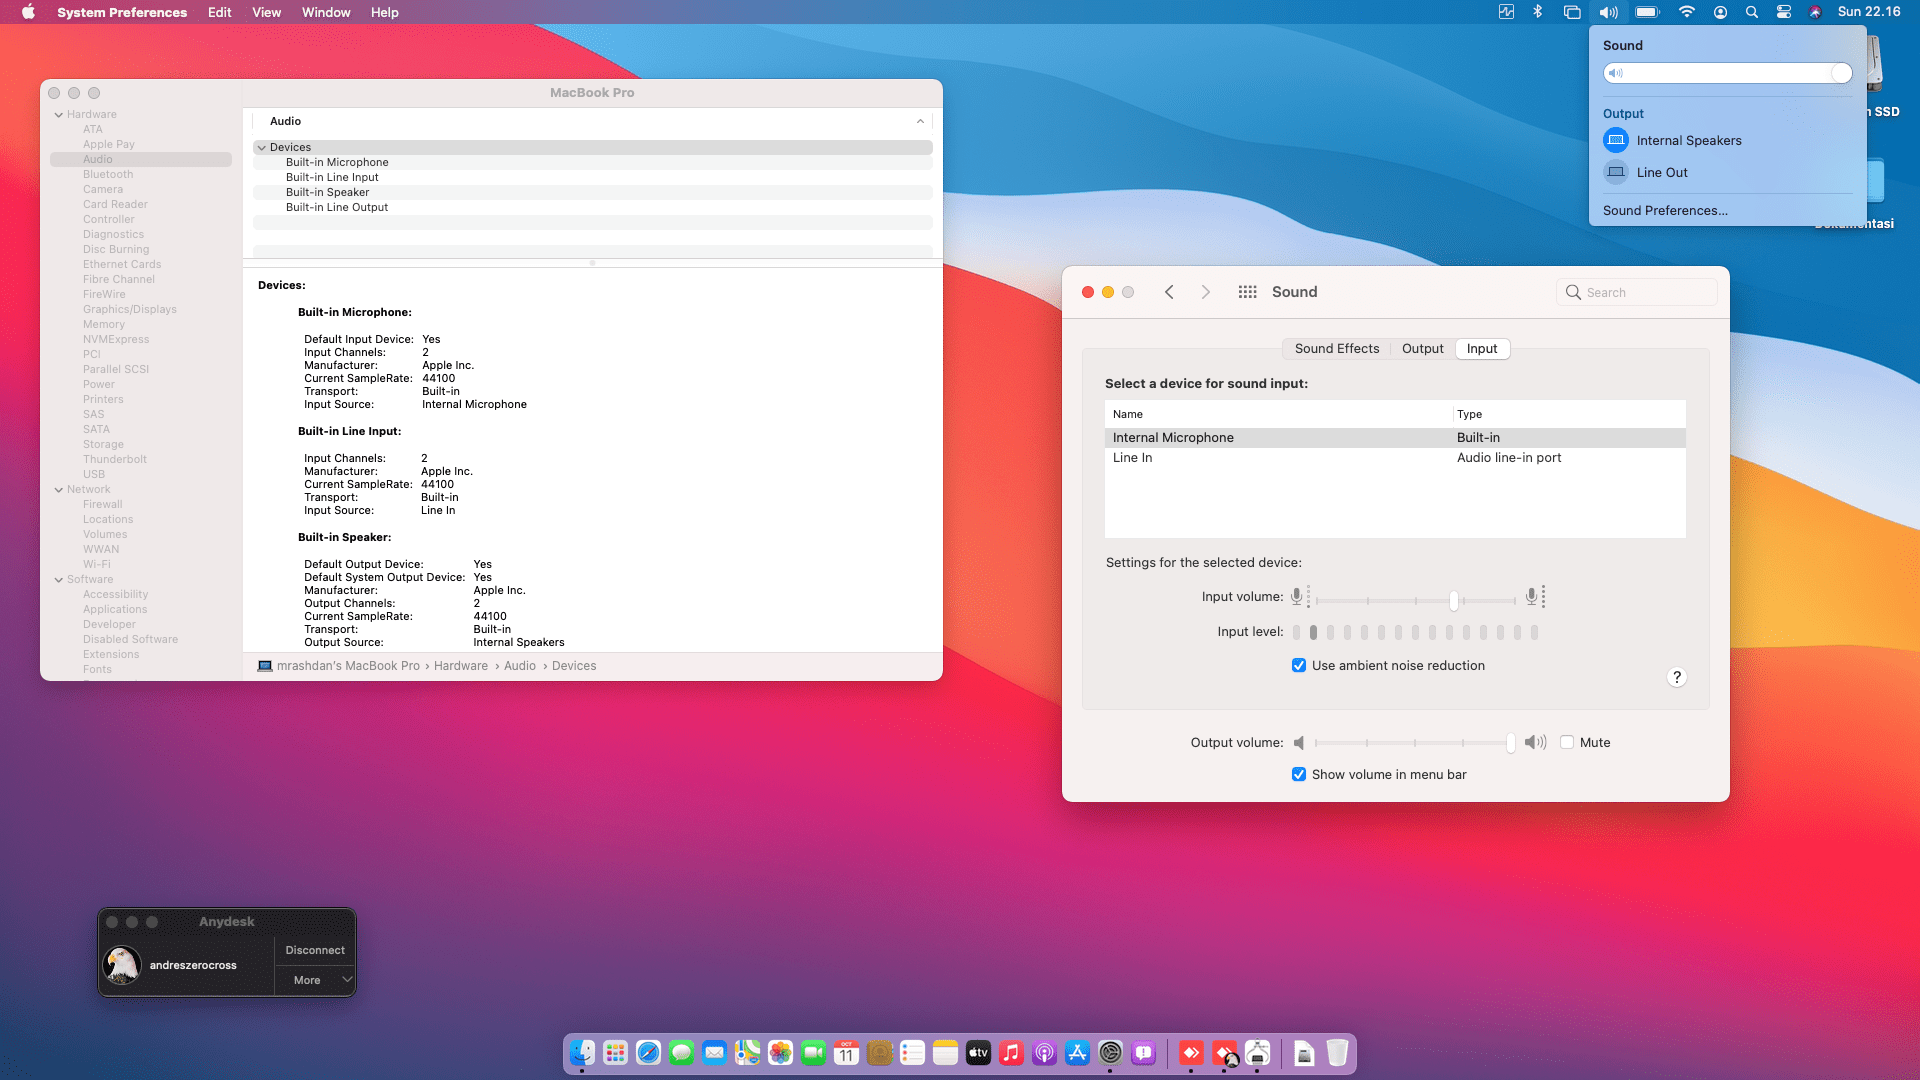The image size is (1920, 1080).
Task: Click the Bluetooth icon in the menu bar
Action: pyautogui.click(x=1537, y=12)
